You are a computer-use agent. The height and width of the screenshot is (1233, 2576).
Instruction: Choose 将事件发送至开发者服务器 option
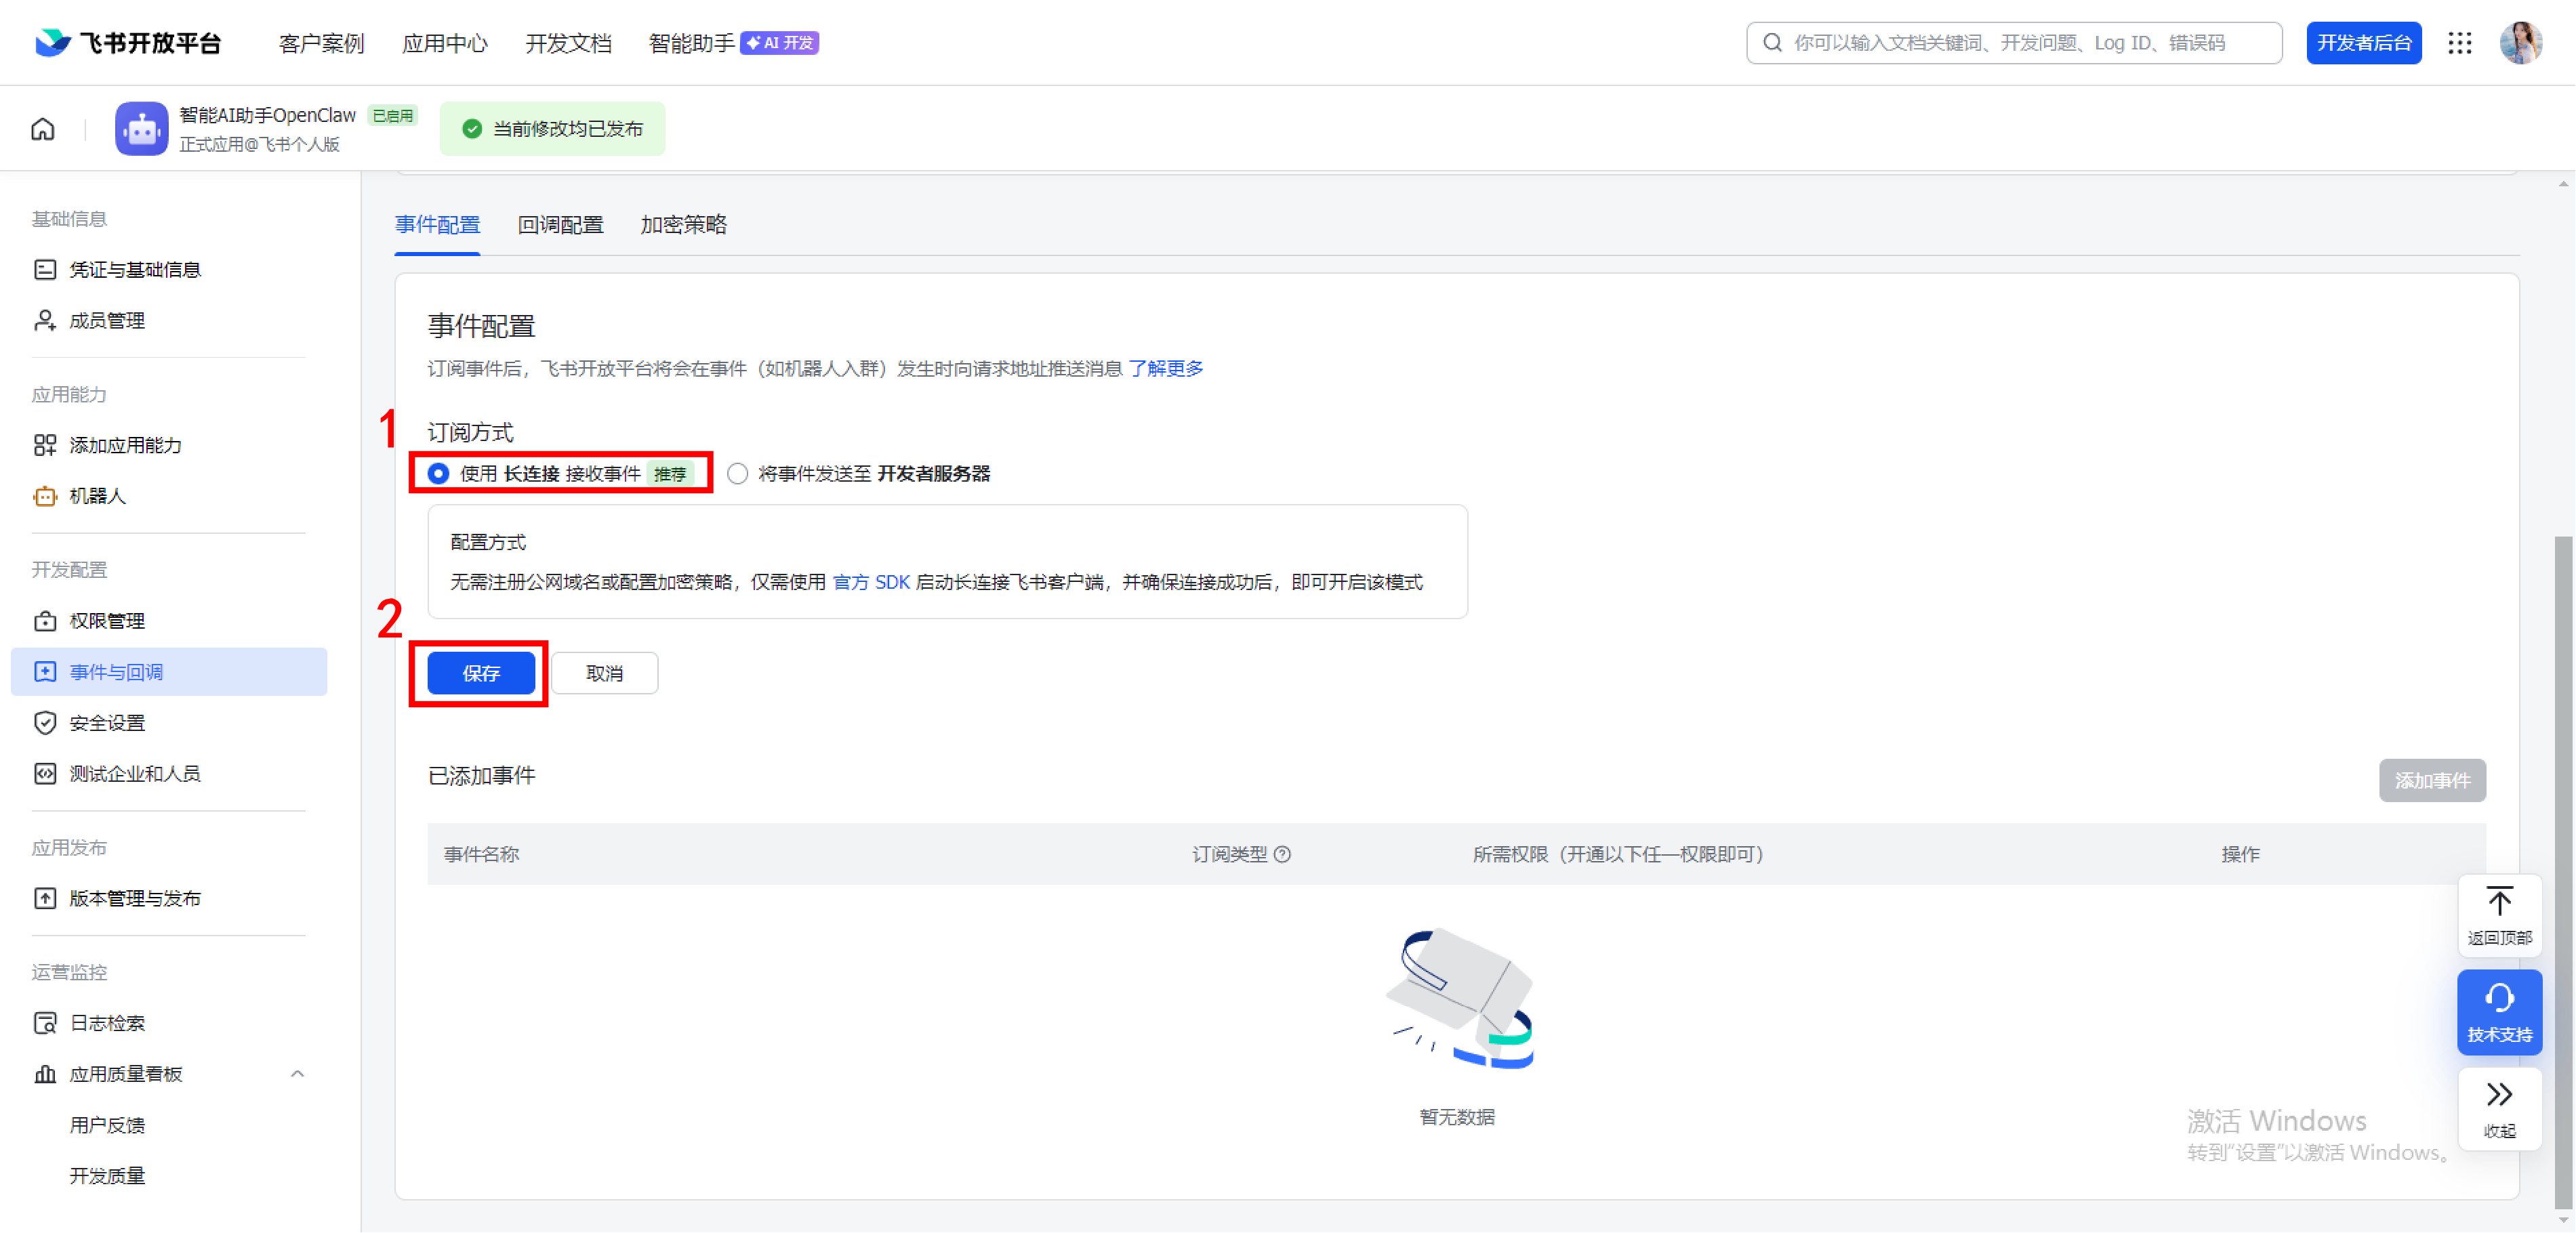pos(737,473)
